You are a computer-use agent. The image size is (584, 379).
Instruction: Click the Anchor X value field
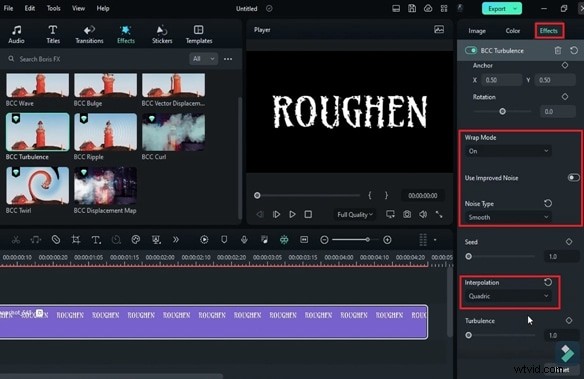coord(501,80)
